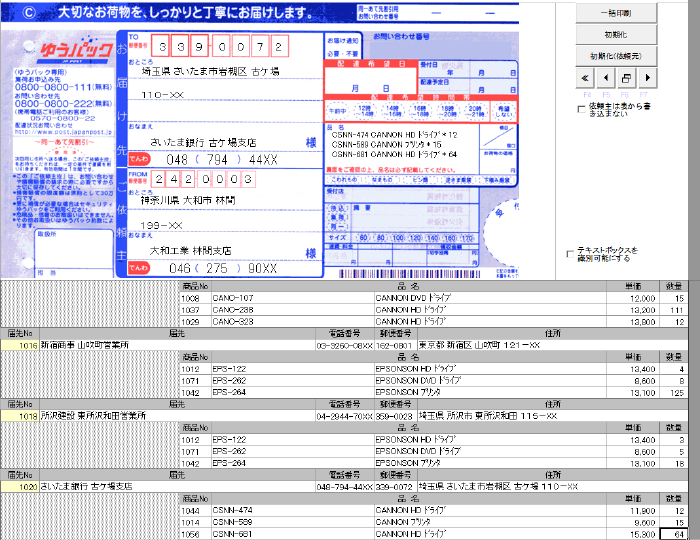
Task: Select phone number cell 048-794-44XX in table
Action: click(345, 487)
